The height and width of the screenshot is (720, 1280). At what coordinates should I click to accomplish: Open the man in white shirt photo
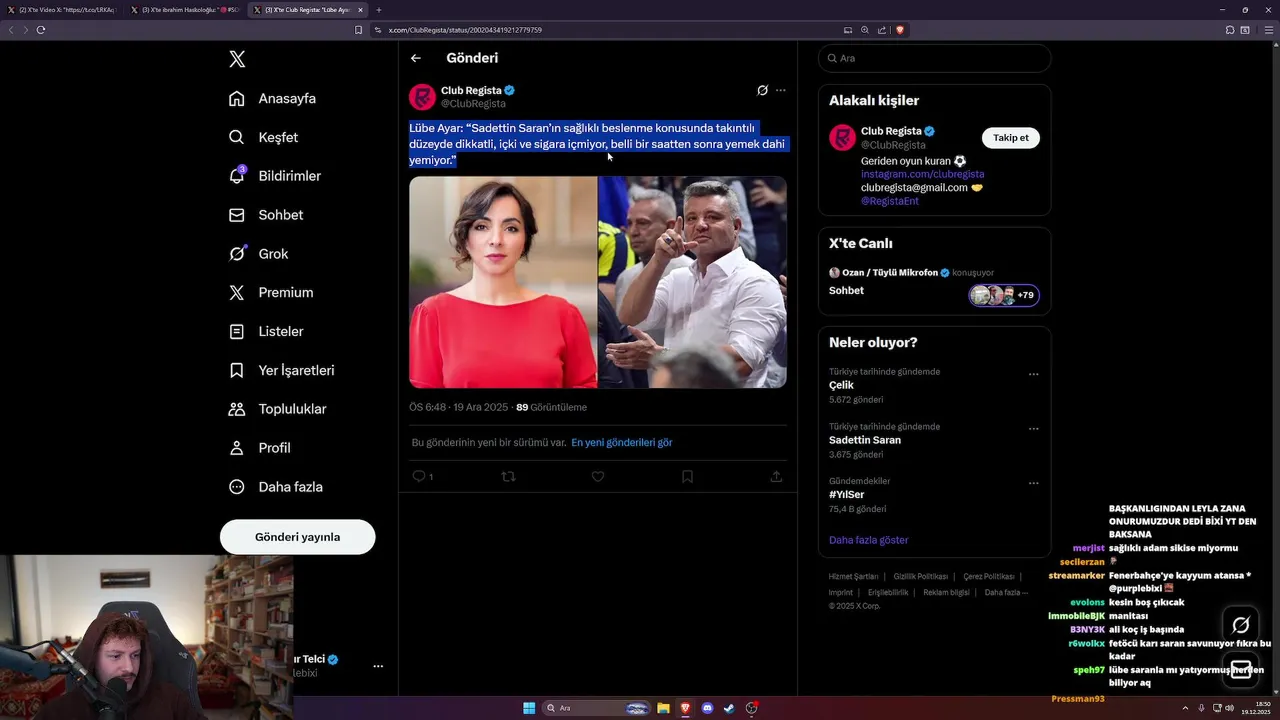[692, 282]
